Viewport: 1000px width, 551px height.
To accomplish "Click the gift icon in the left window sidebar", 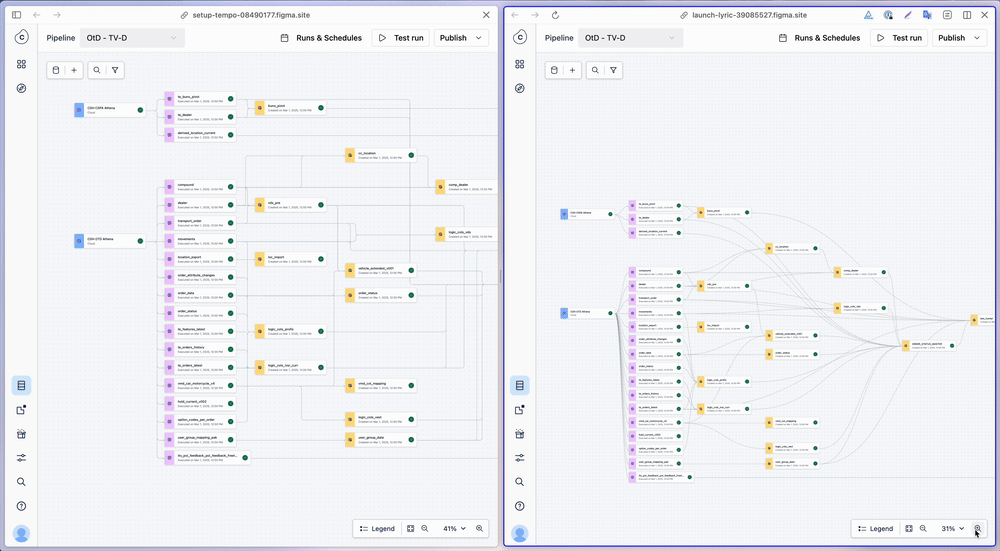I will [22, 434].
